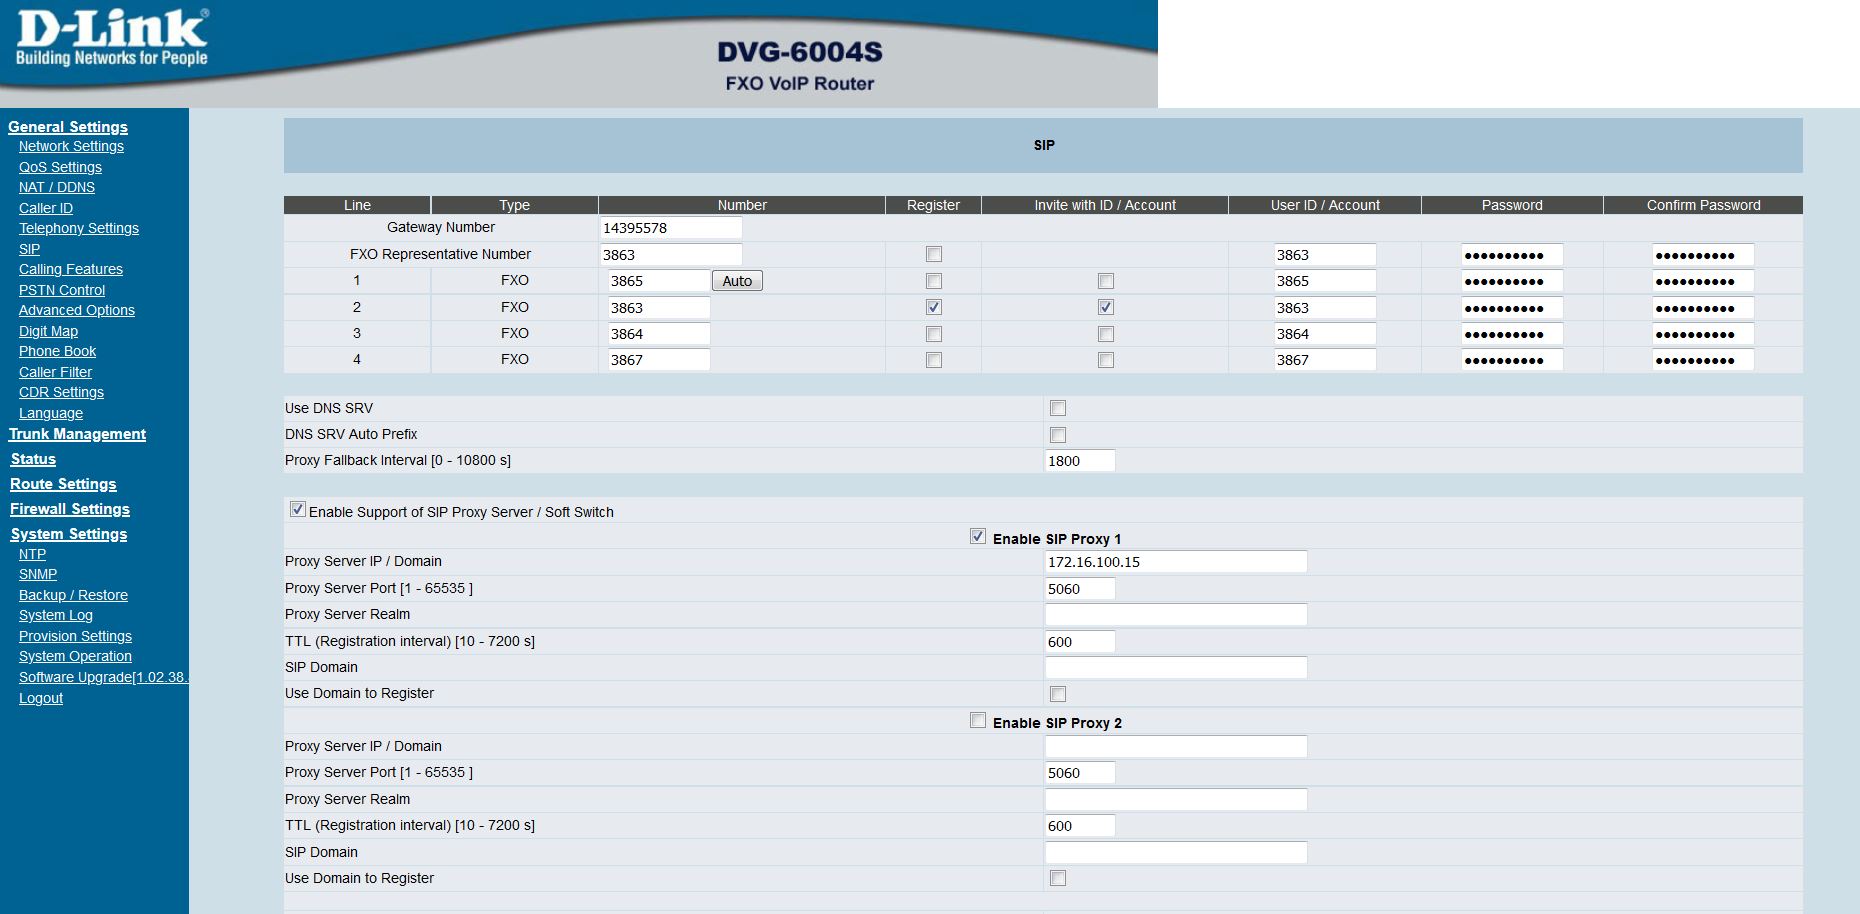Toggle Register checkbox for FXO line 2
The width and height of the screenshot is (1860, 914).
point(933,307)
